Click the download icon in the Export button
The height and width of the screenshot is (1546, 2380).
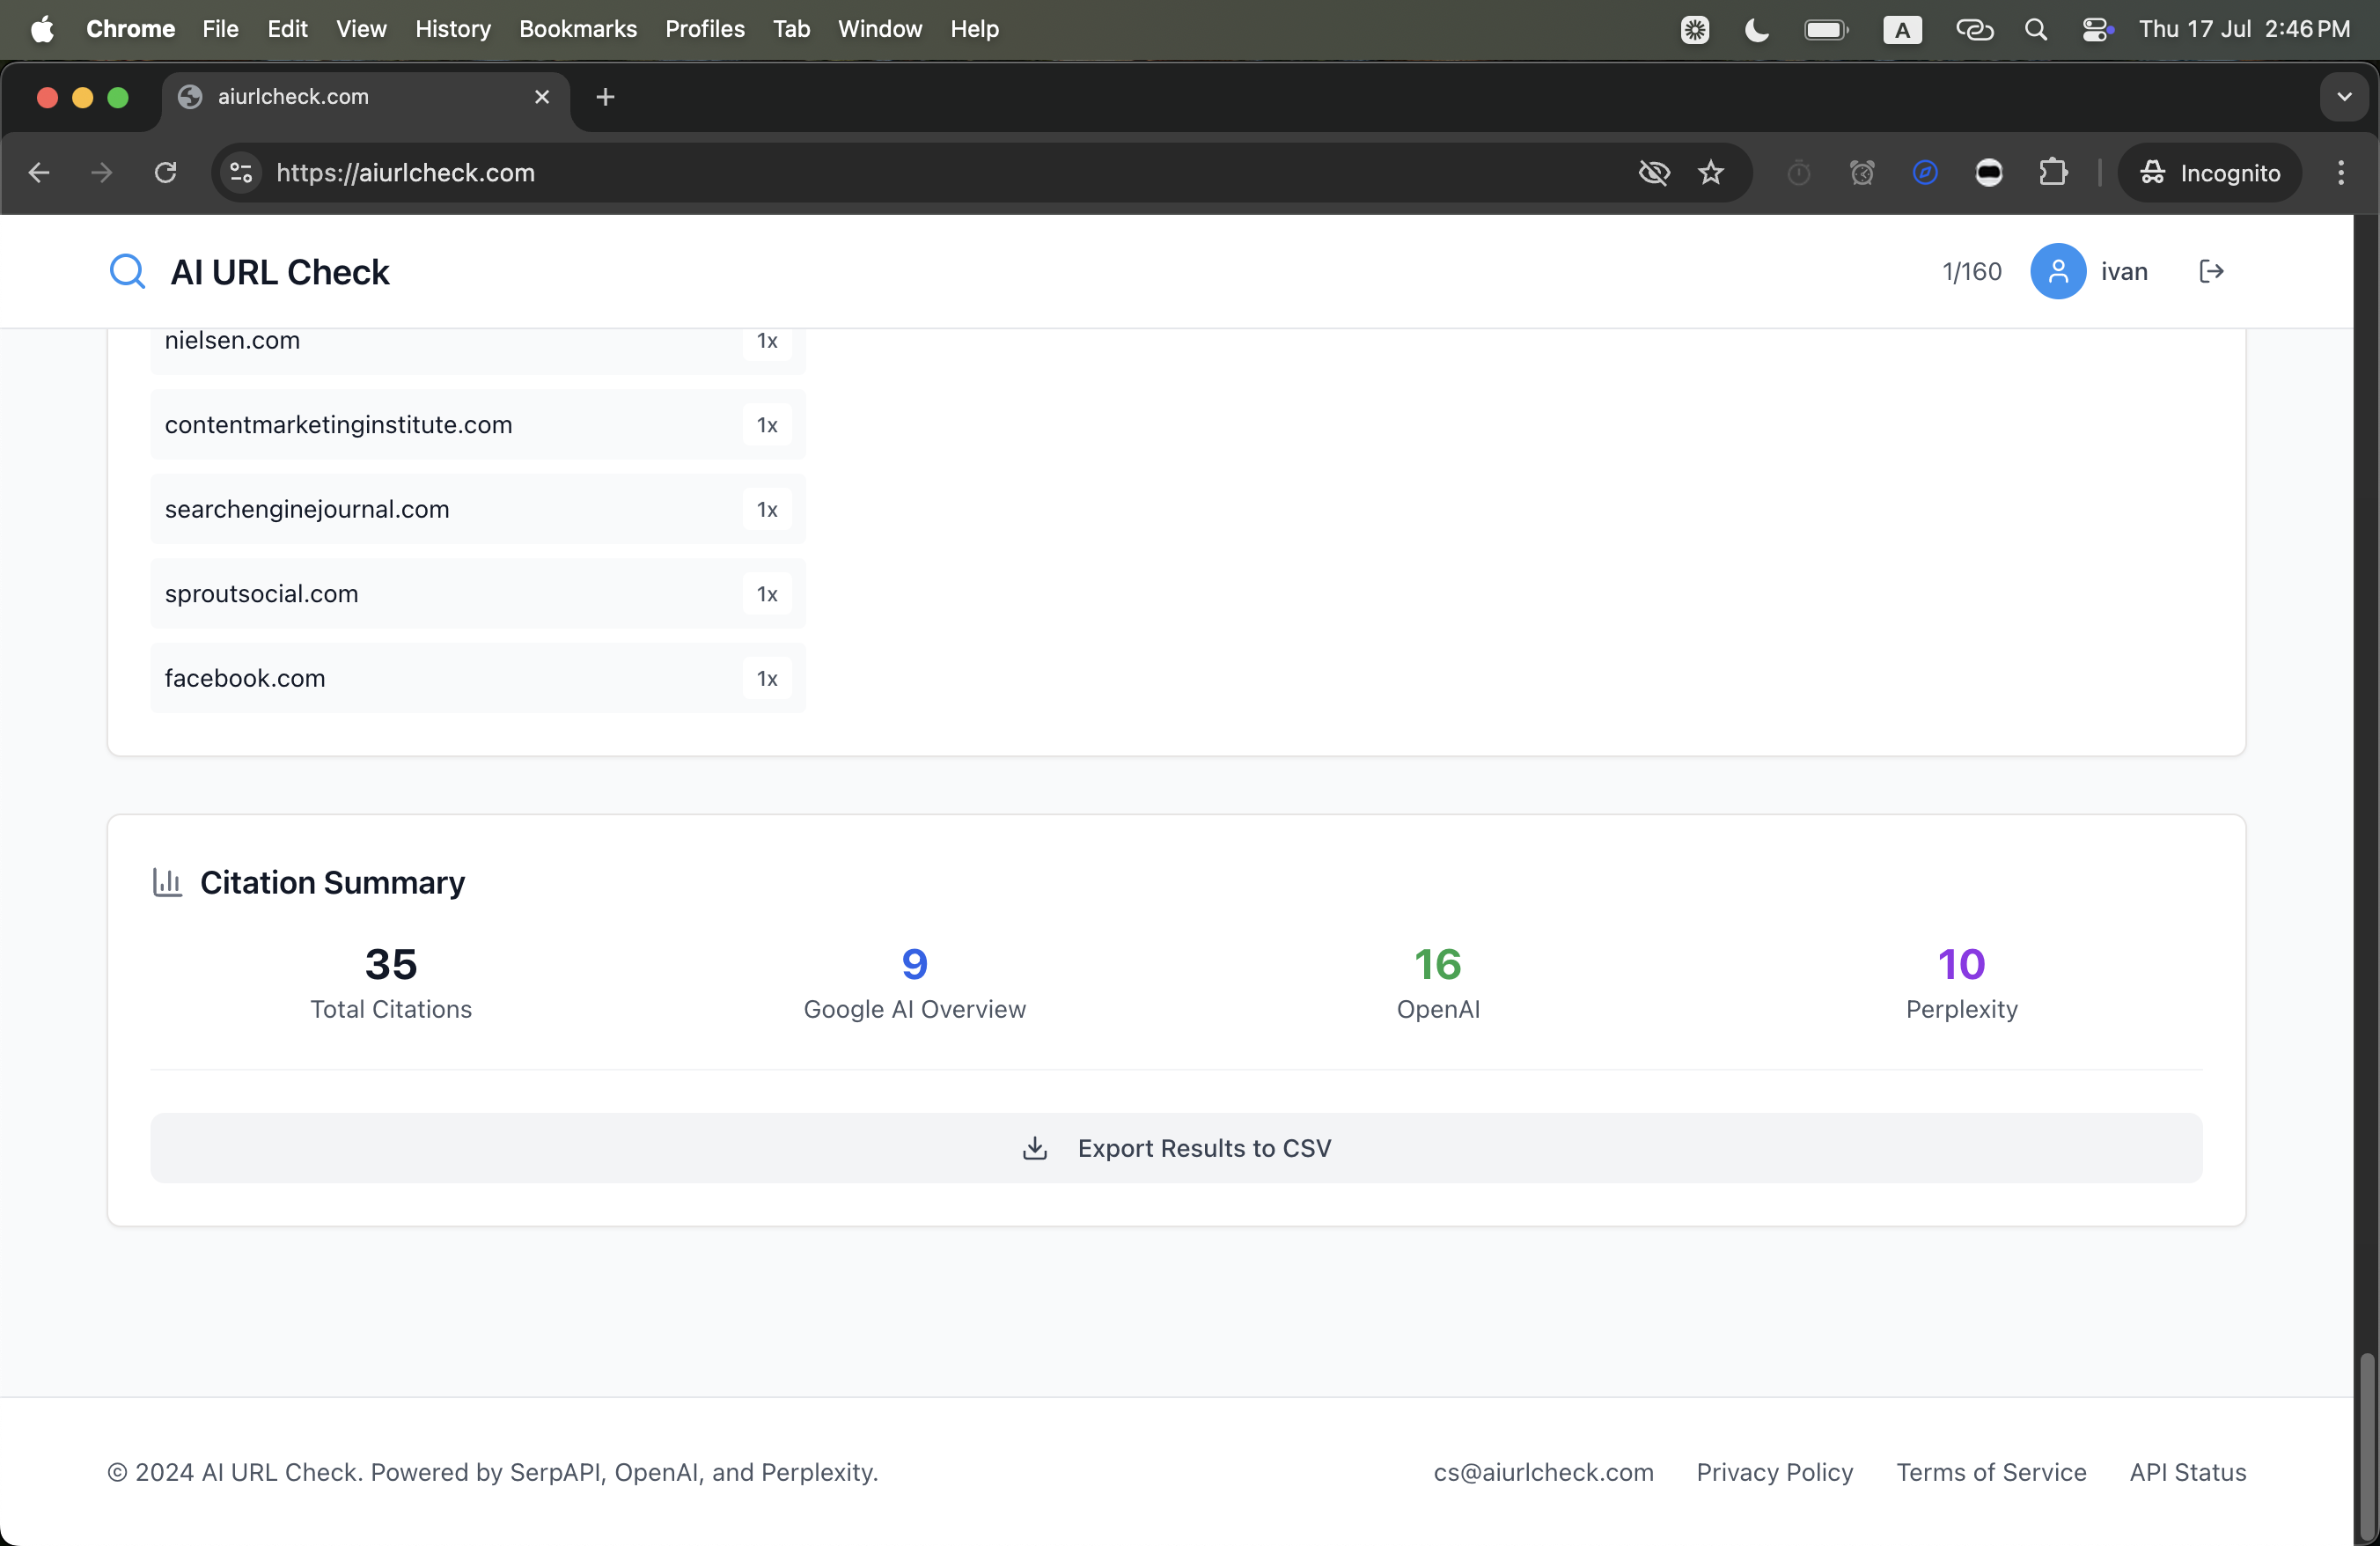pos(1035,1148)
